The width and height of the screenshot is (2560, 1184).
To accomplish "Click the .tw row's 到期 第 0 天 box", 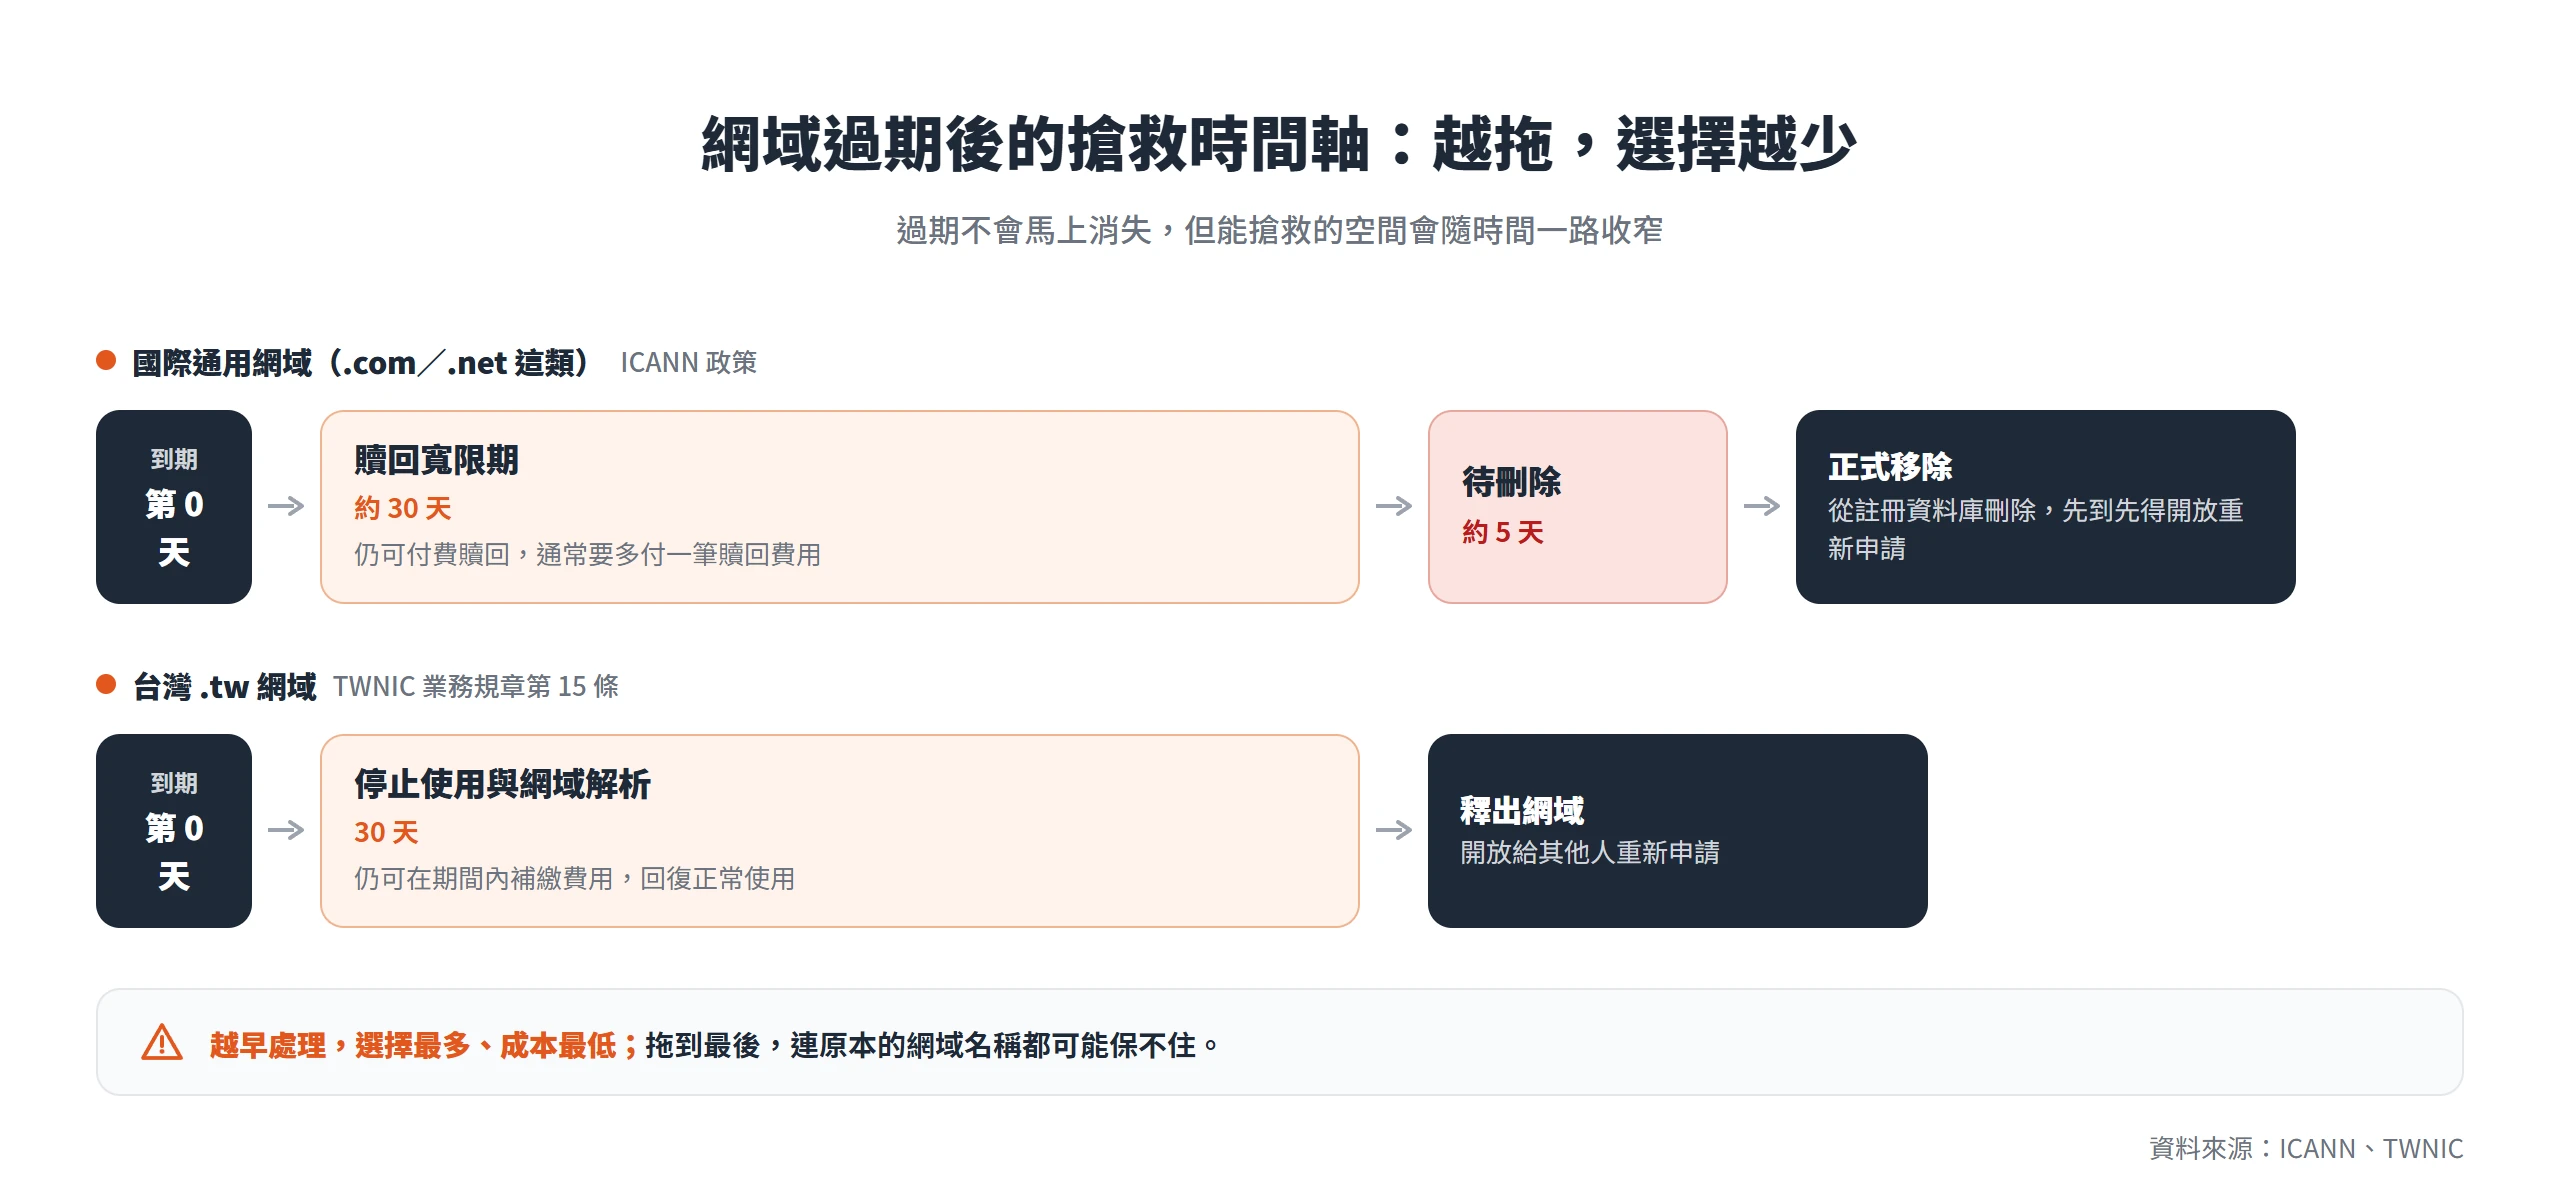I will pyautogui.click(x=174, y=831).
